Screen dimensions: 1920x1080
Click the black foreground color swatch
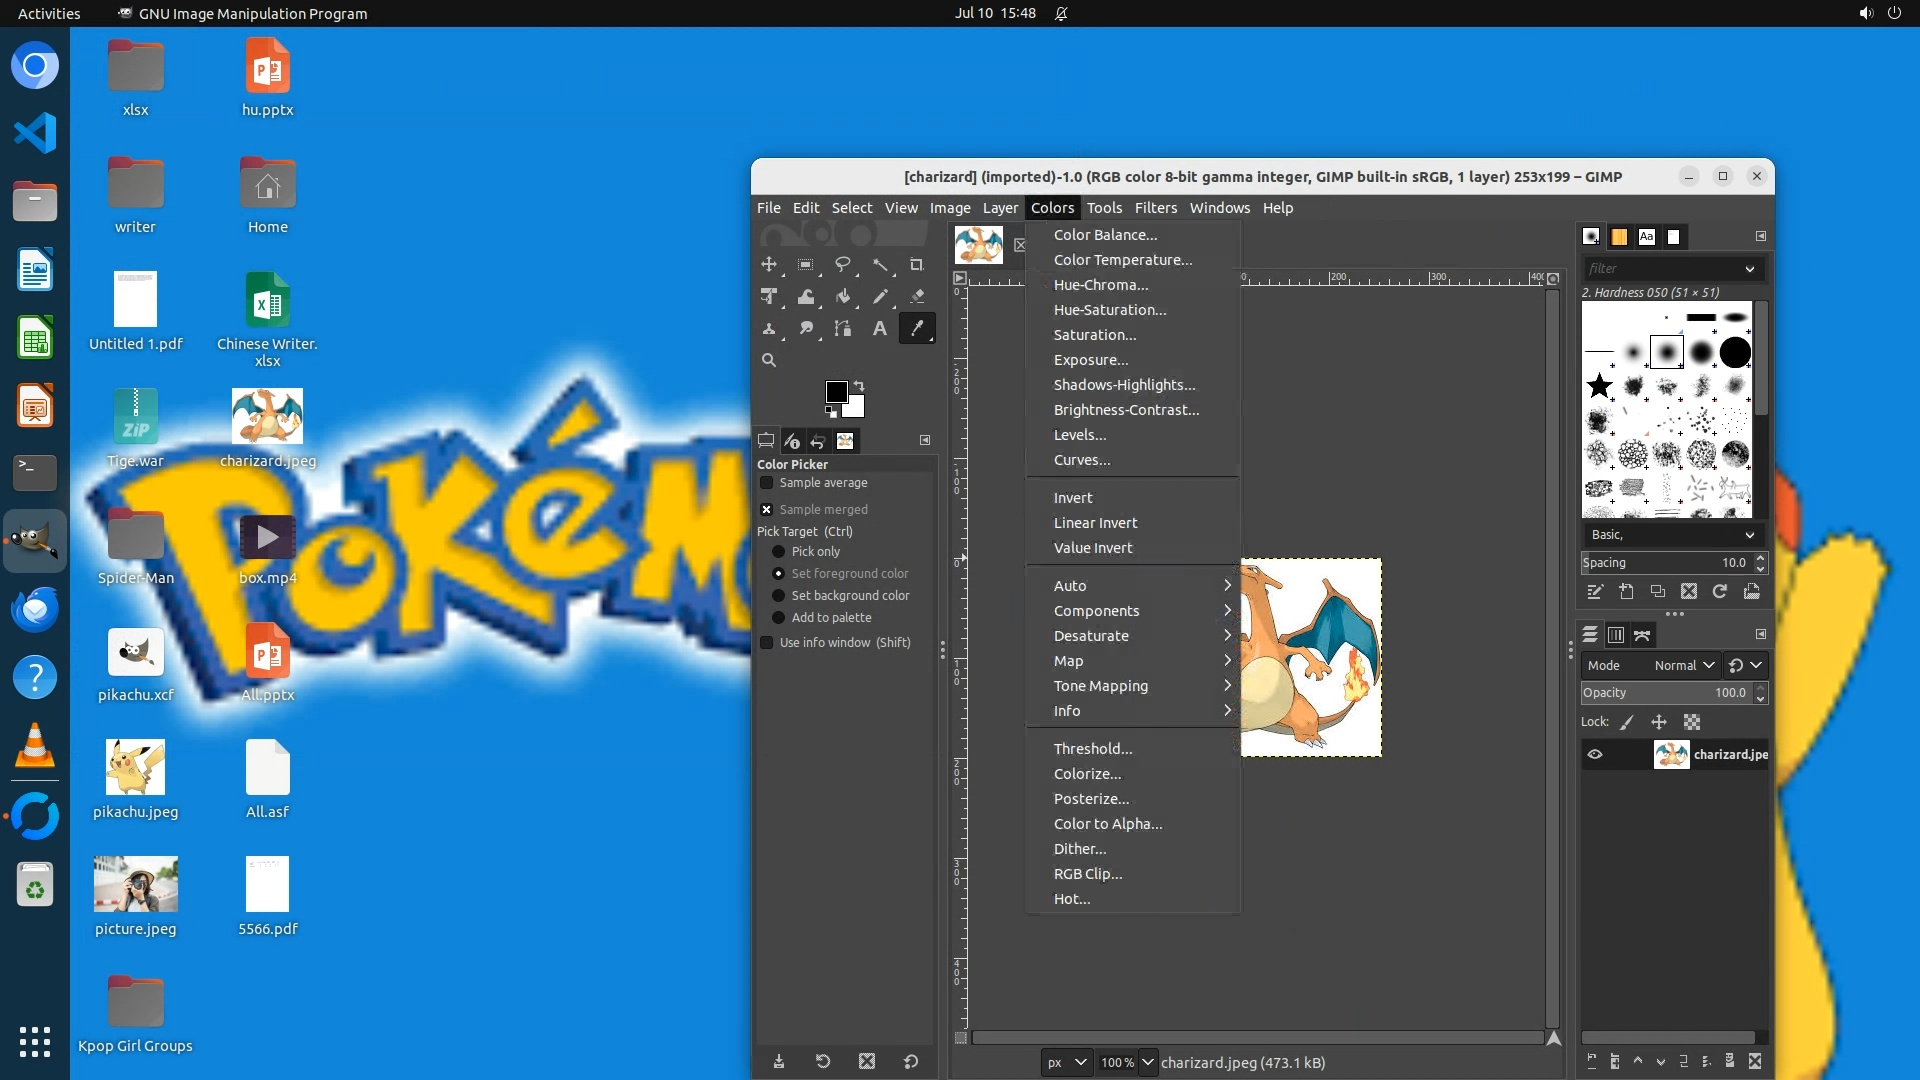pyautogui.click(x=835, y=391)
